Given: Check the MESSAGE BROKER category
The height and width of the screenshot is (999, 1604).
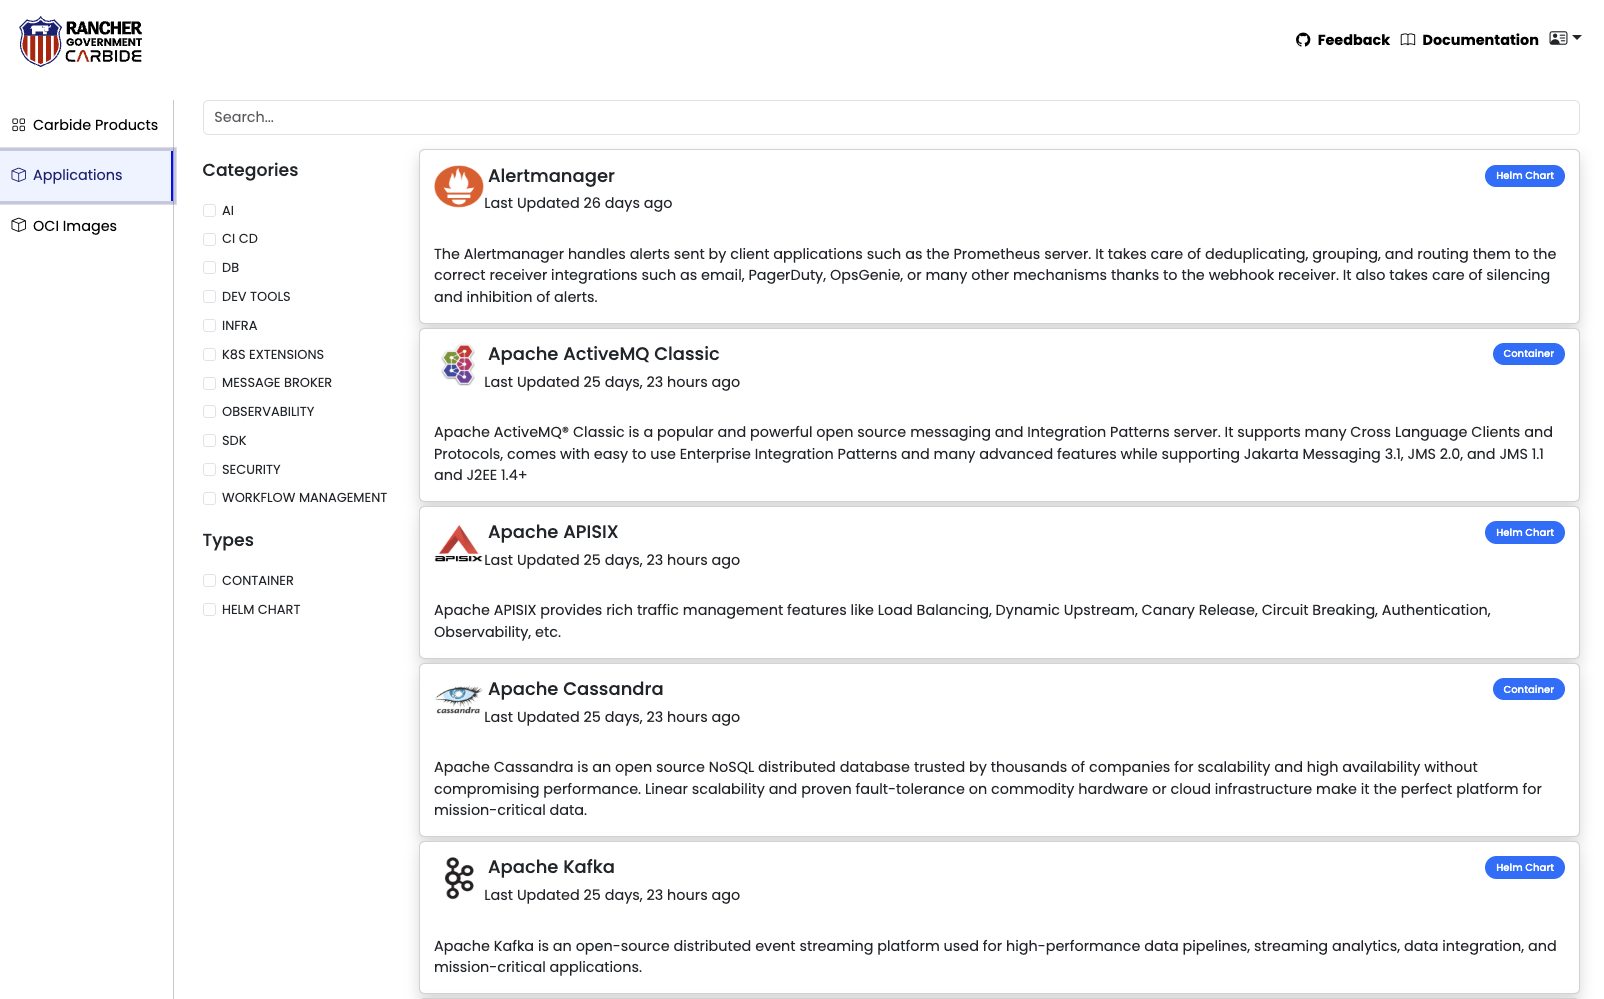Looking at the screenshot, I should tap(209, 383).
